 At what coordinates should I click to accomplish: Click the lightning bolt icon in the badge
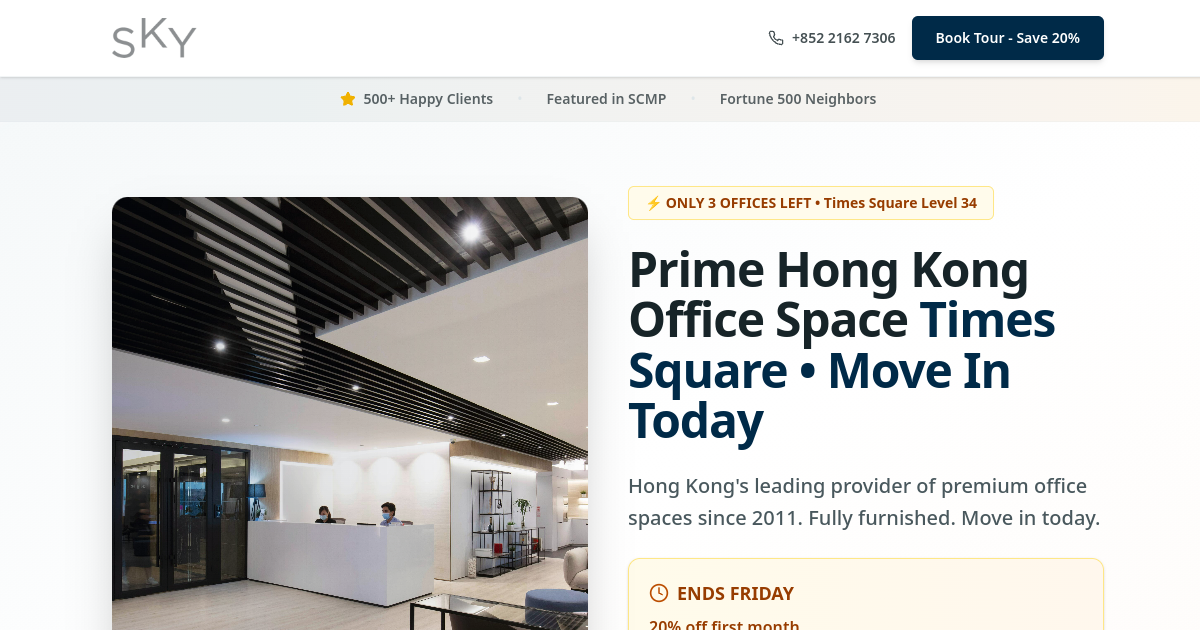653,203
